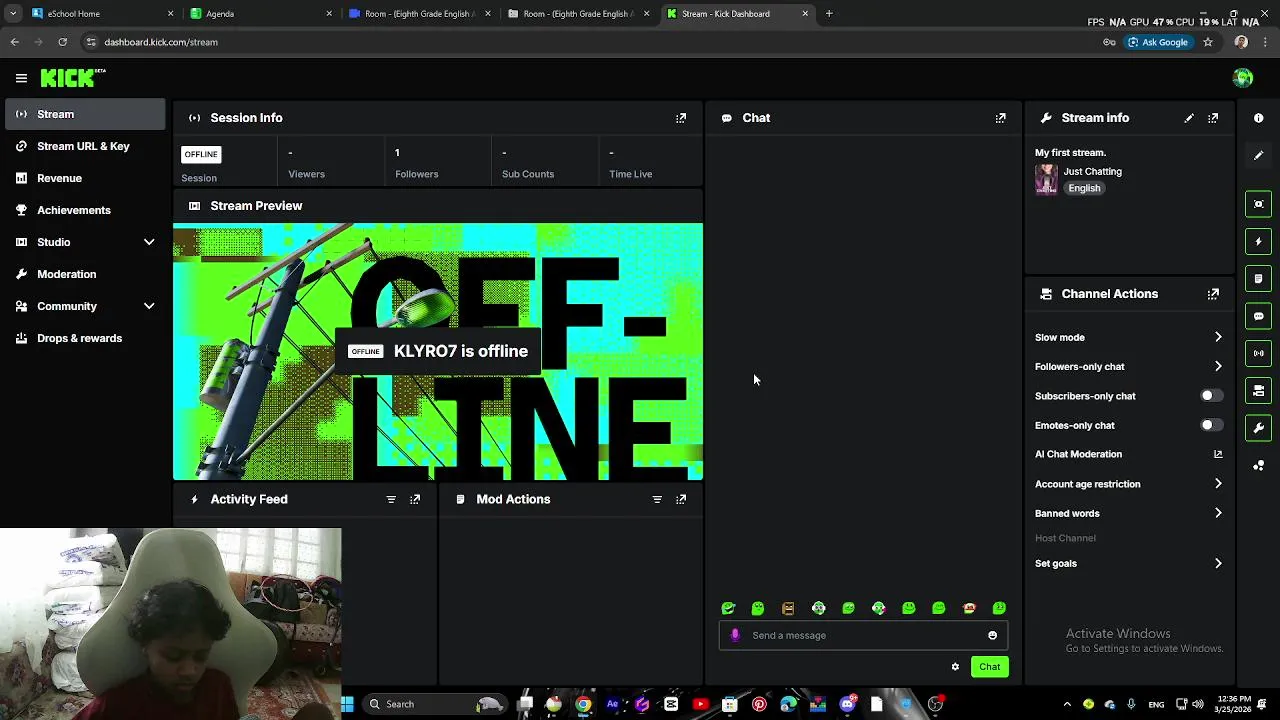This screenshot has height=720, width=1280.
Task: Open AI Chat Moderation external link icon
Action: pyautogui.click(x=1218, y=454)
